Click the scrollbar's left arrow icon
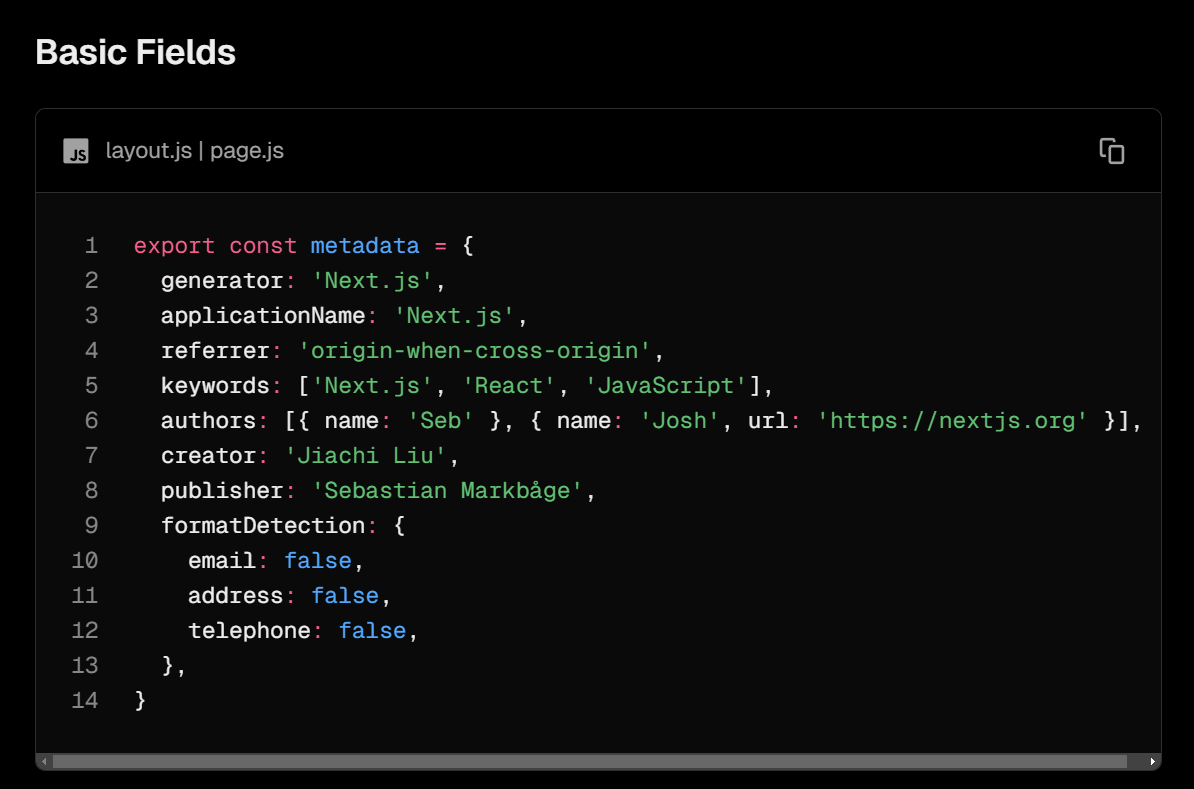The width and height of the screenshot is (1194, 789). pyautogui.click(x=43, y=762)
